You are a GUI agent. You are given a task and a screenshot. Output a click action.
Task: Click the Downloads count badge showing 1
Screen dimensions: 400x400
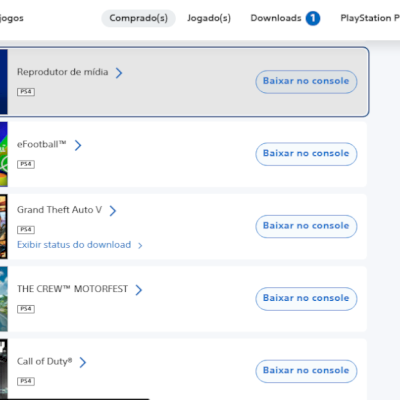click(313, 18)
